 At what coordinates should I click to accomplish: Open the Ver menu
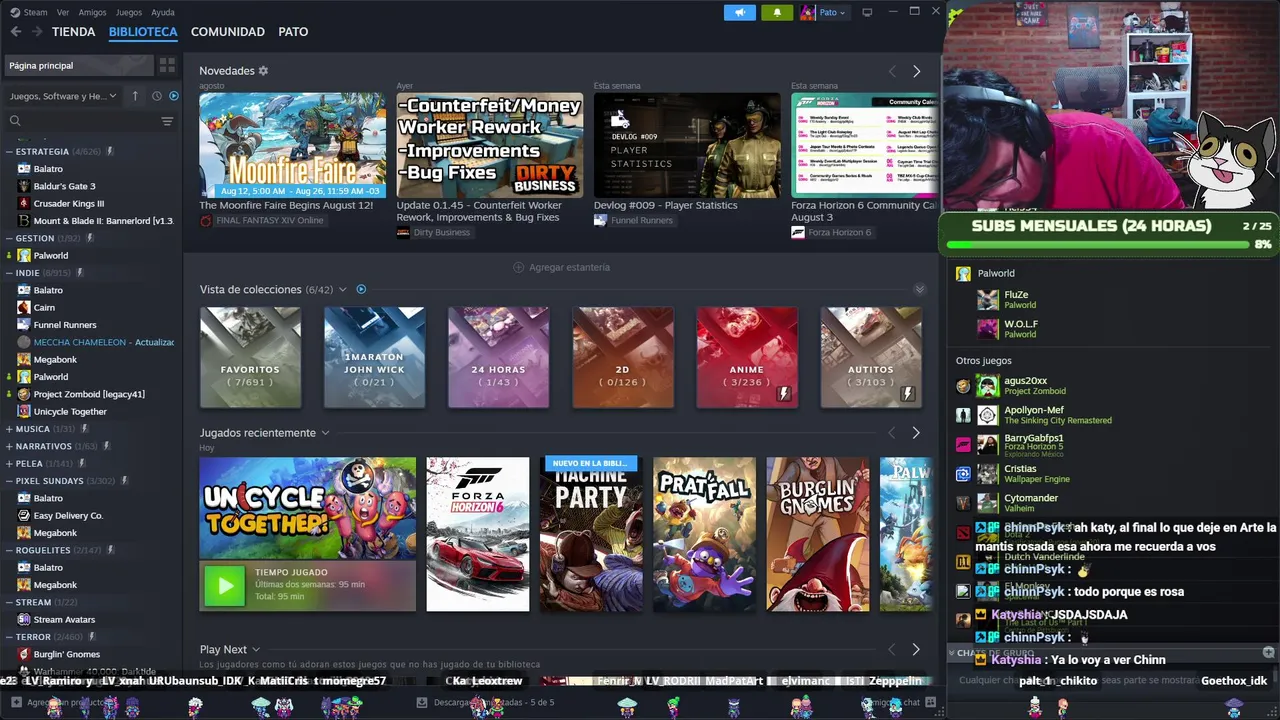coord(63,13)
